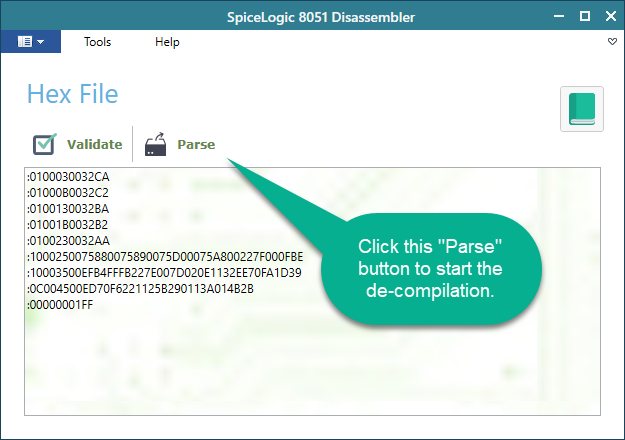Close the Disassembler window

click(609, 15)
